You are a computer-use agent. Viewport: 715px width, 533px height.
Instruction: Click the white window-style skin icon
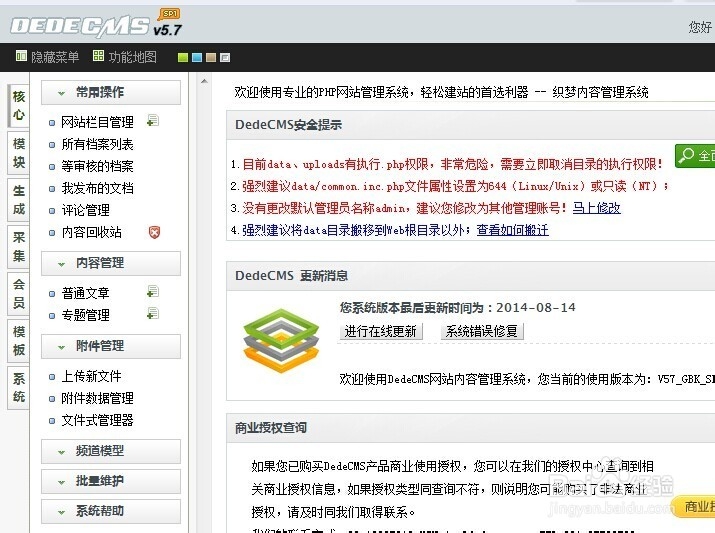[225, 57]
